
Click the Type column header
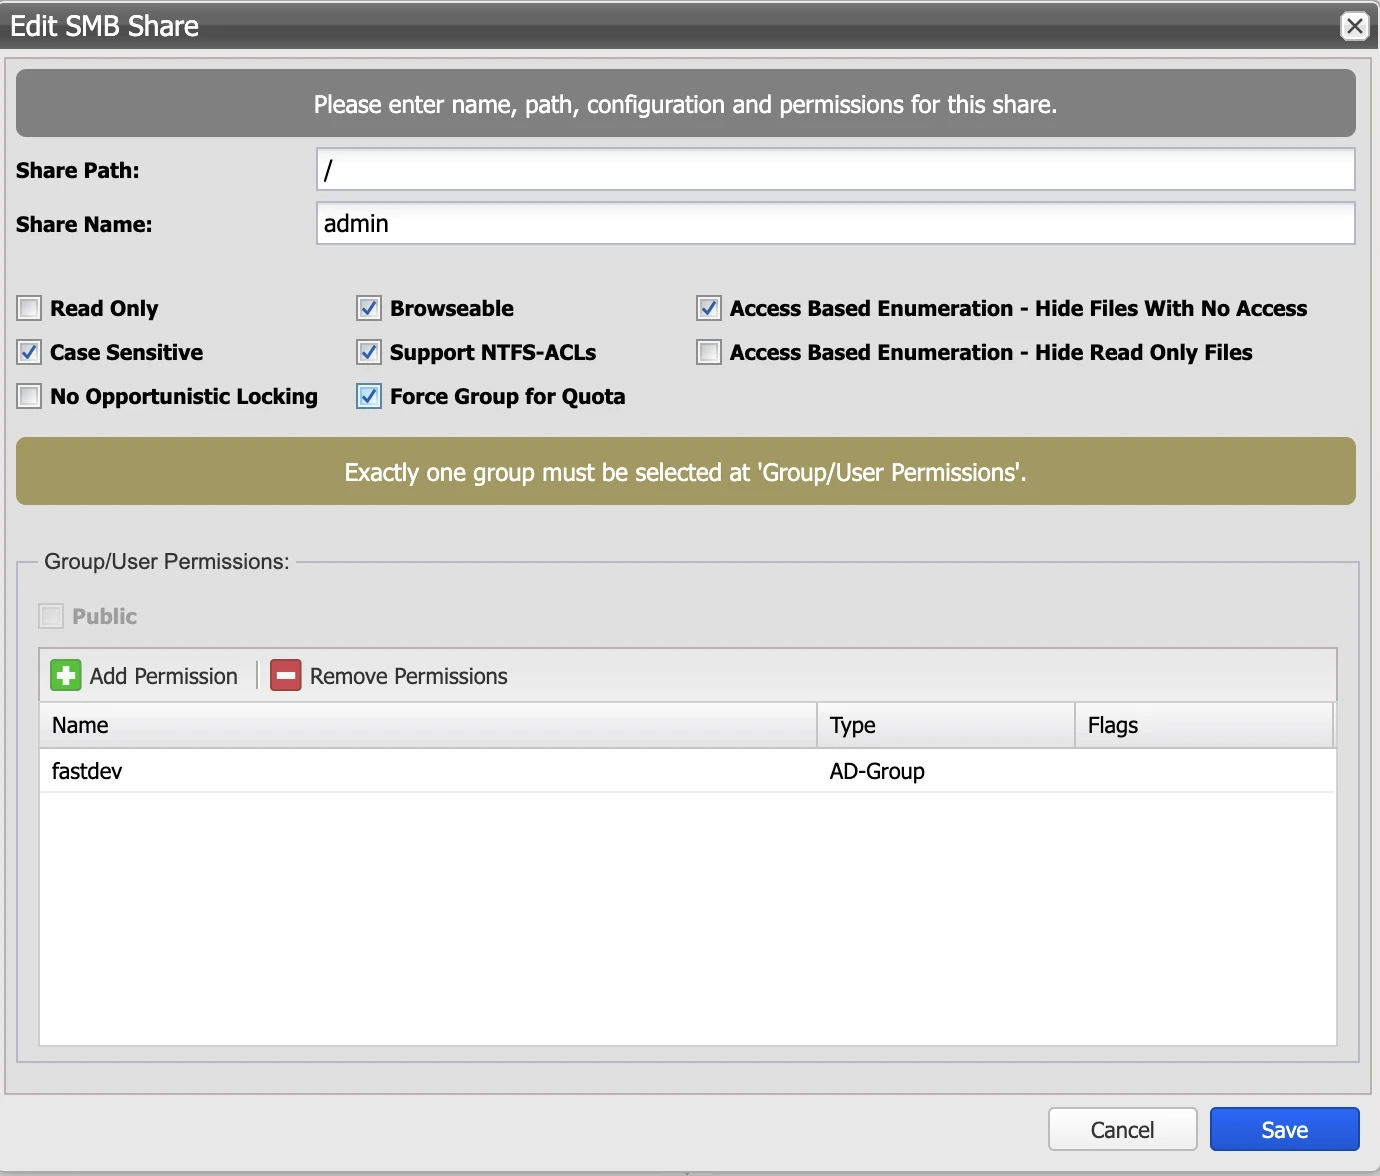coord(945,725)
